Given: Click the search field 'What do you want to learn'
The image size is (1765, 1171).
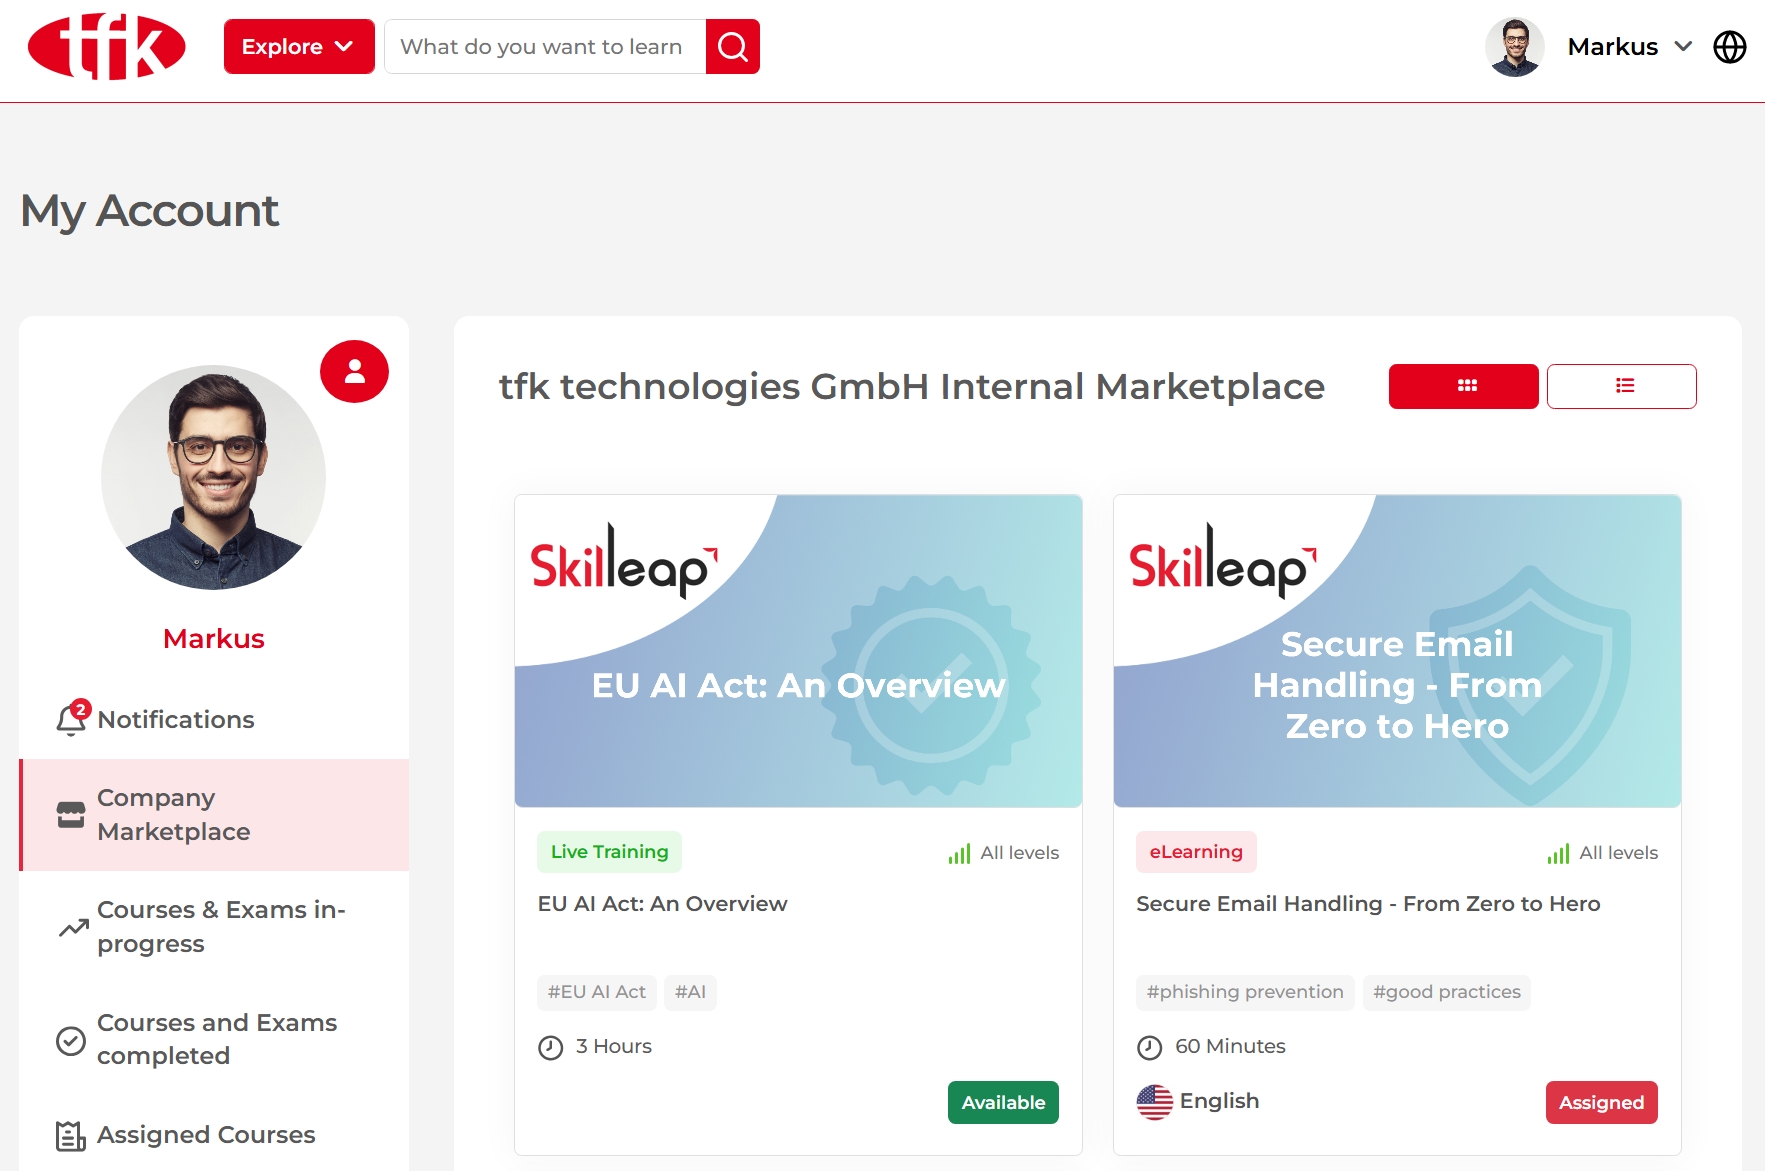Looking at the screenshot, I should (545, 47).
